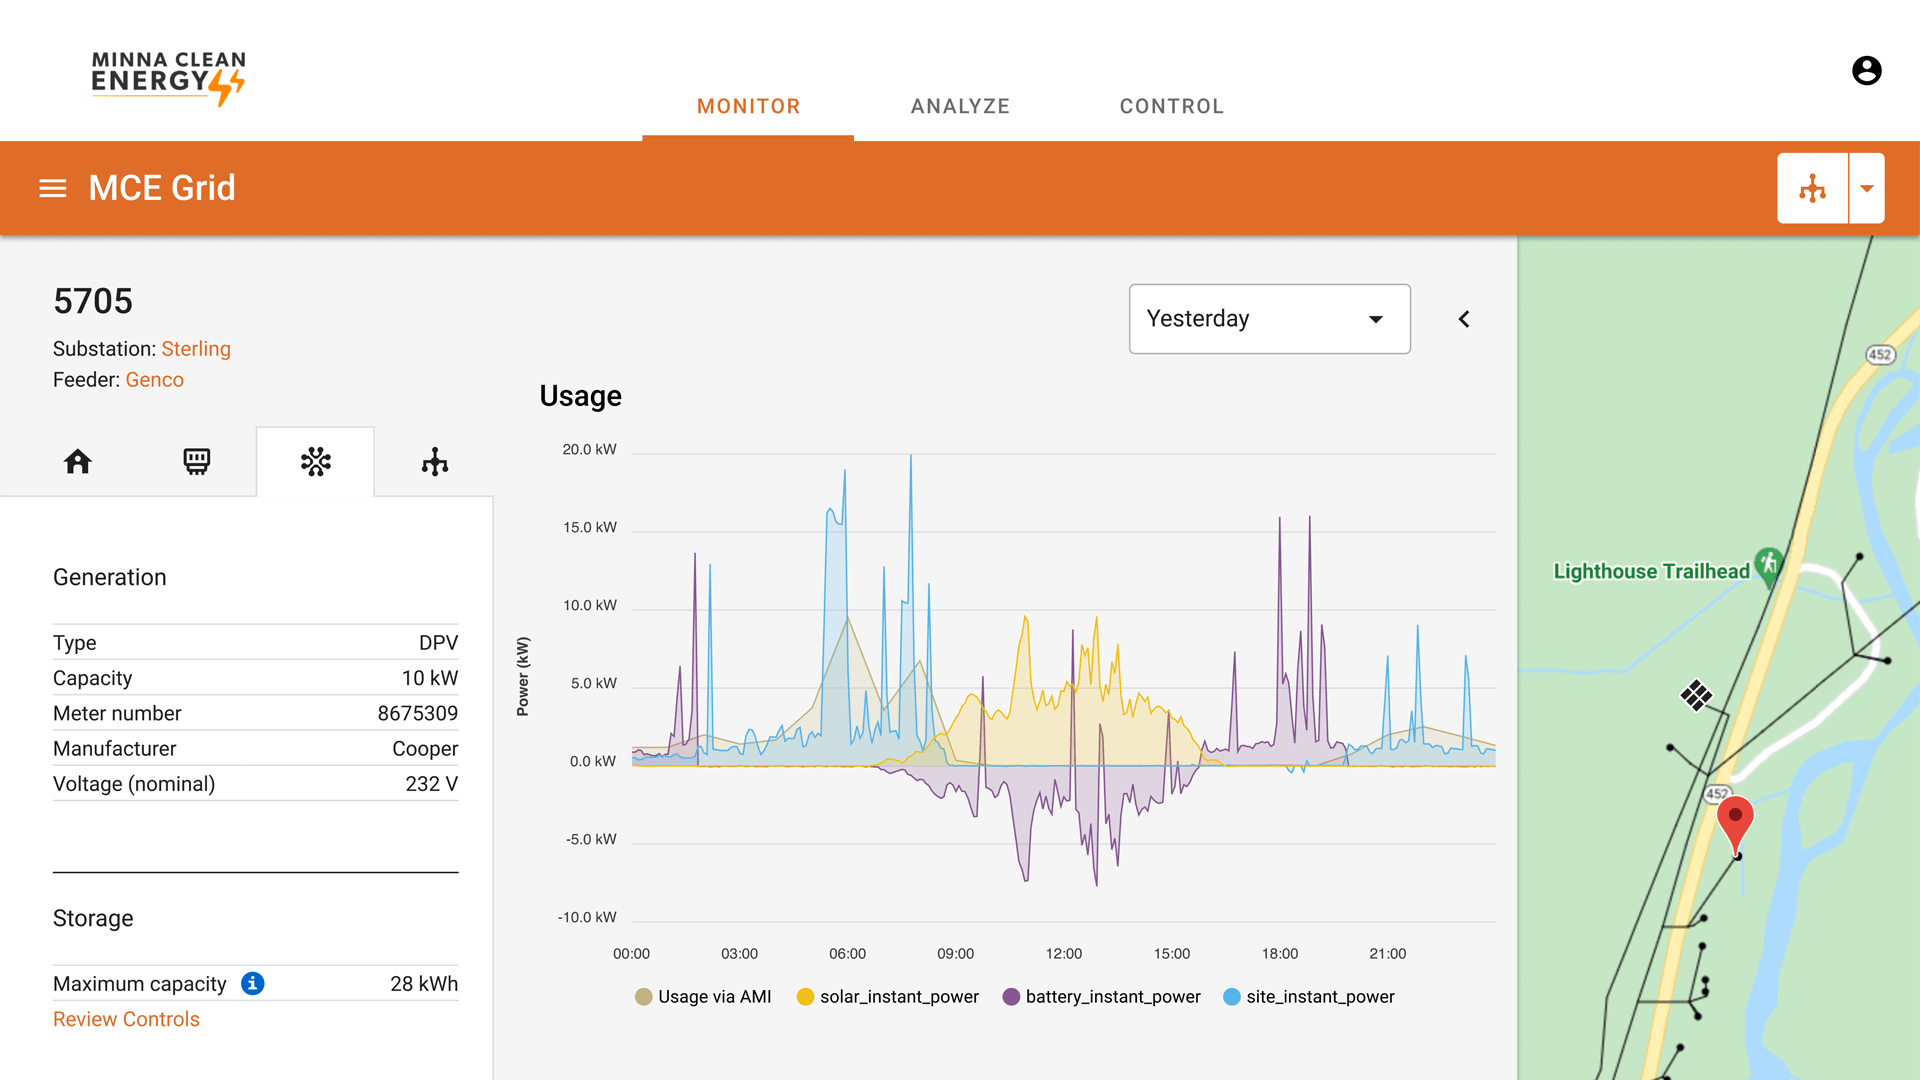Click the hamburger menu icon top left
This screenshot has width=1920, height=1080.
tap(51, 189)
